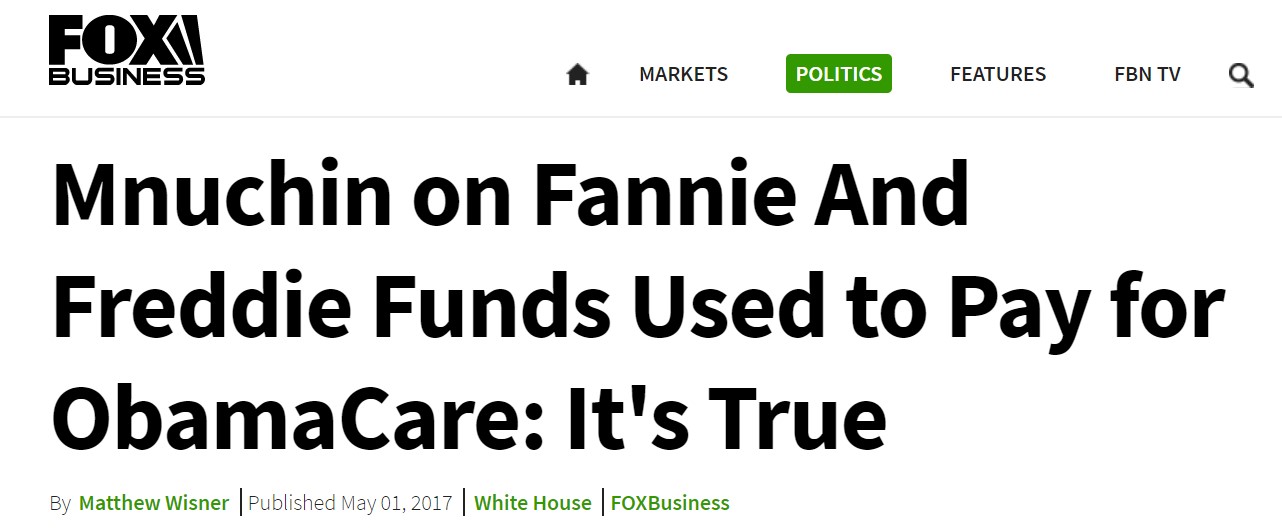Open the Markets section
Viewport: 1282px width, 529px height.
coord(683,74)
